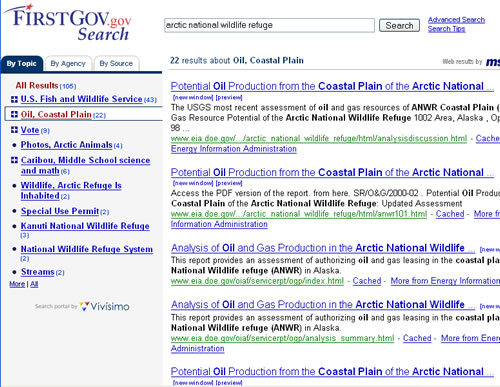Open analysisdiscussion.html URL link
The width and height of the screenshot is (500, 387).
pos(319,138)
